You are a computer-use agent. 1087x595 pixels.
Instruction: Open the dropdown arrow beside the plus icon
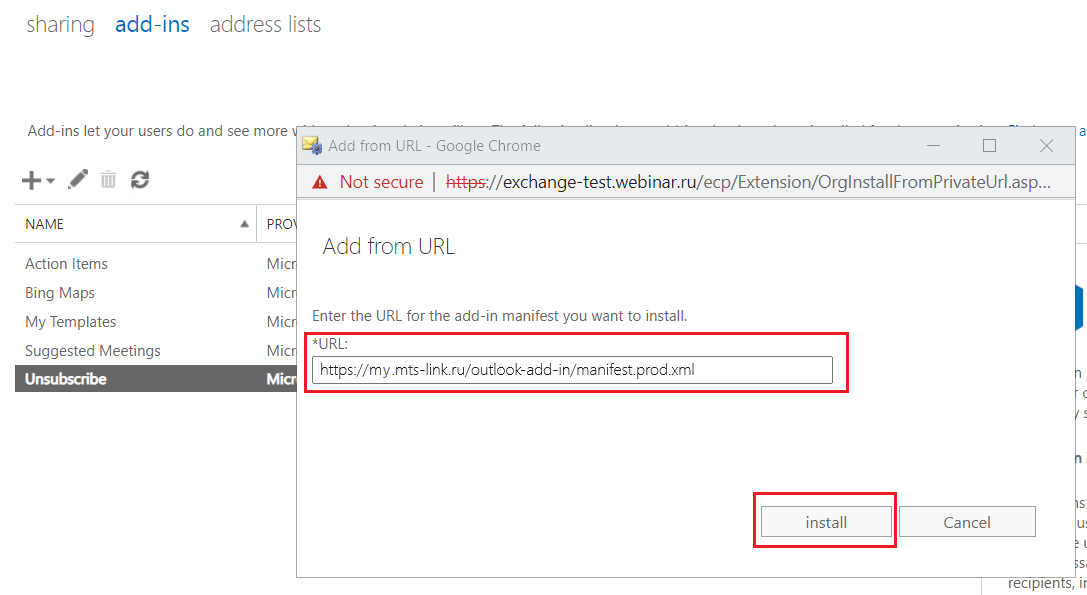(x=51, y=181)
